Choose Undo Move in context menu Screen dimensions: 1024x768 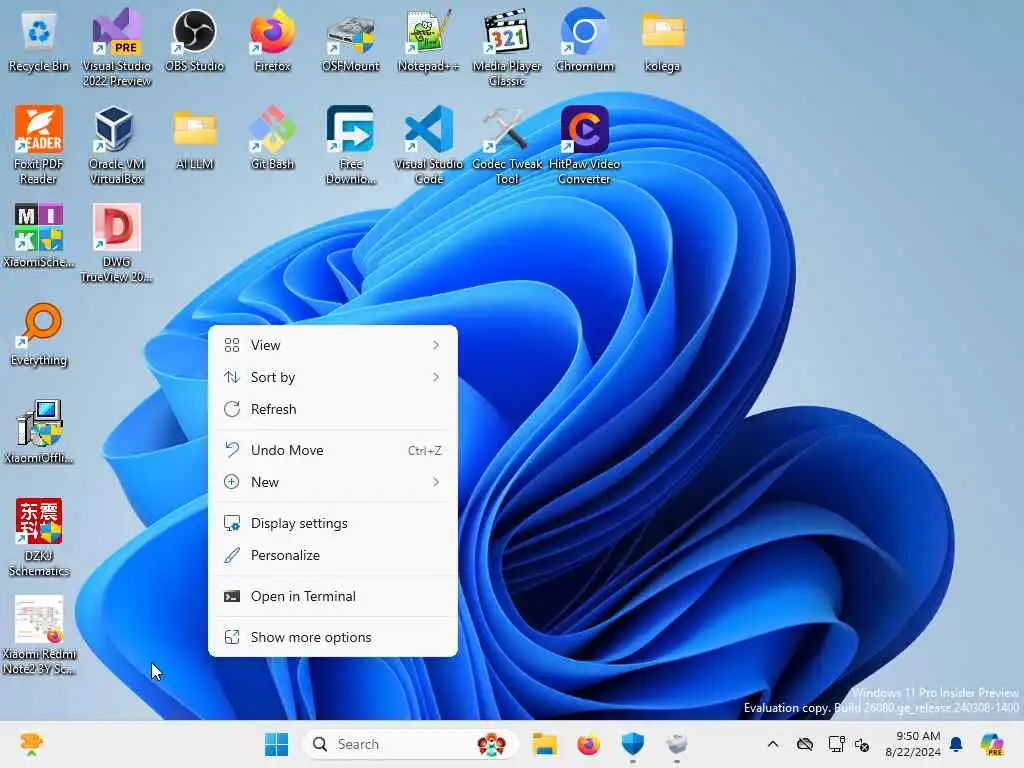pos(332,450)
